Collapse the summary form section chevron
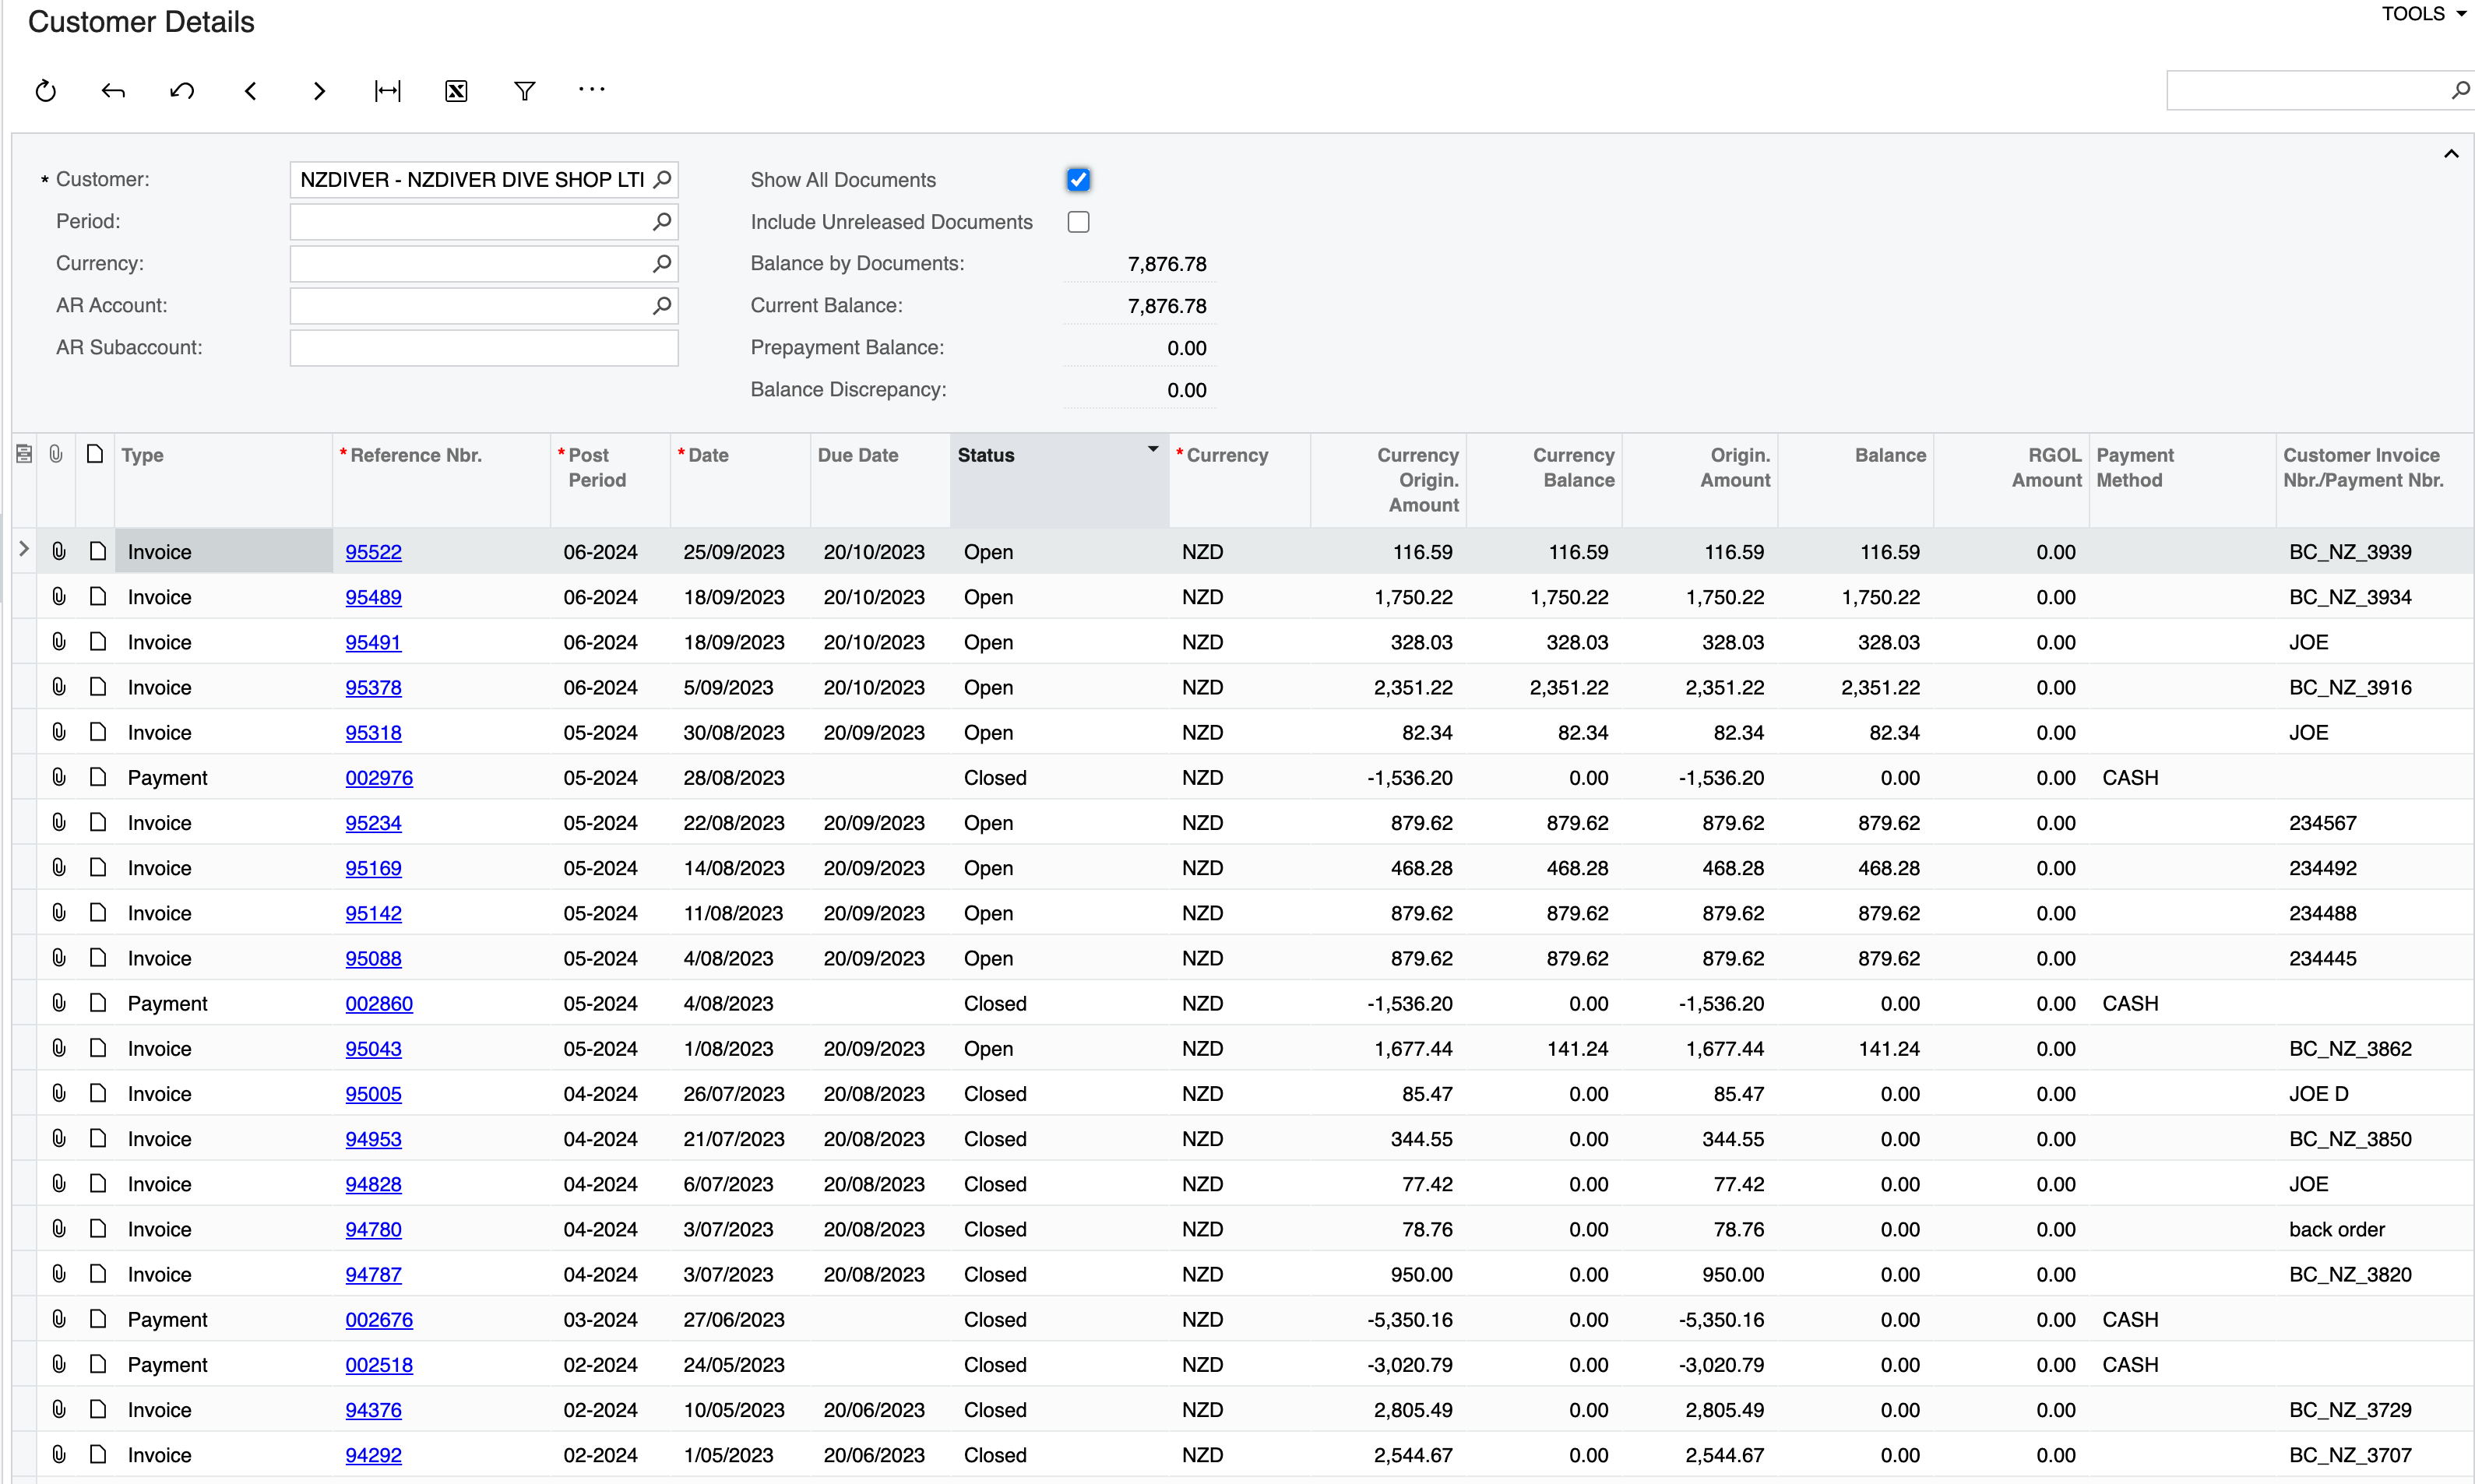This screenshot has height=1484, width=2475. [x=2450, y=154]
